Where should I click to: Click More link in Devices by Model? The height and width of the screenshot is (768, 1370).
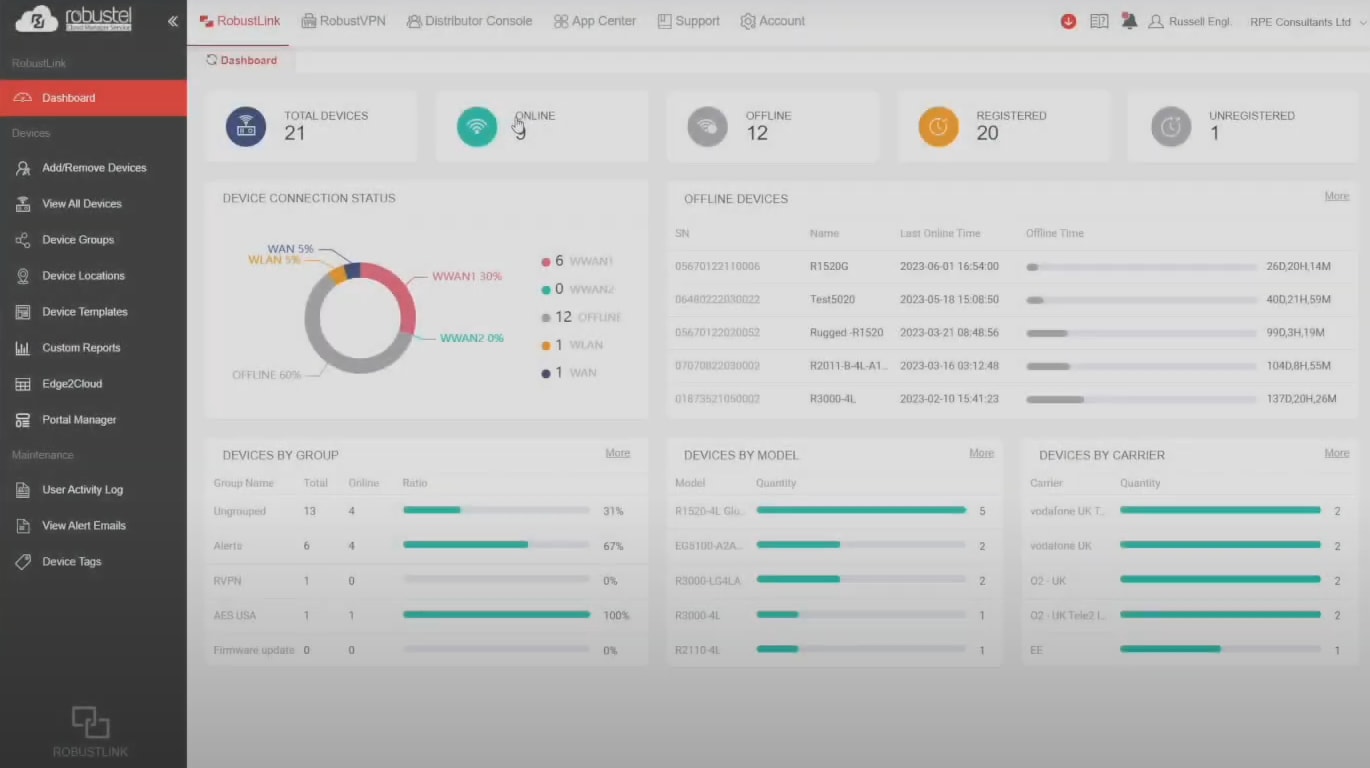pos(982,453)
